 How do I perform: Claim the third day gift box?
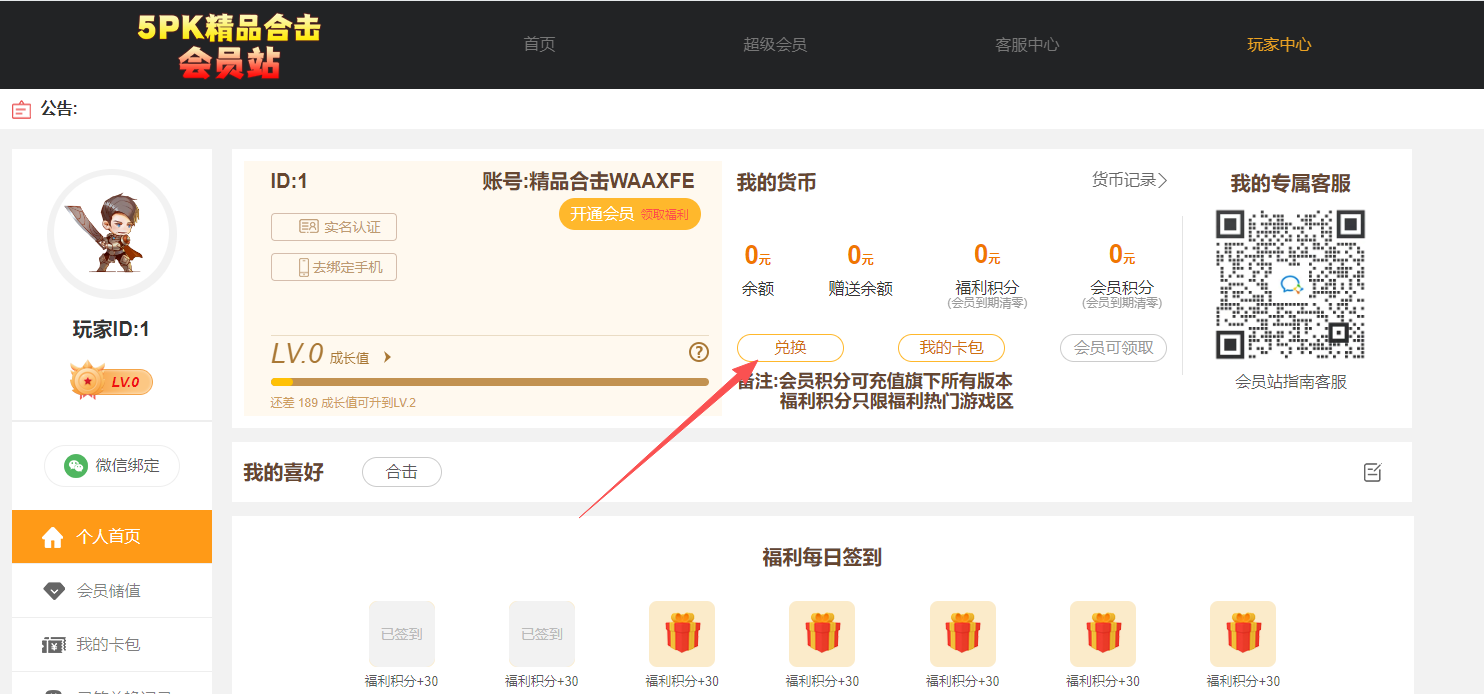[681, 634]
